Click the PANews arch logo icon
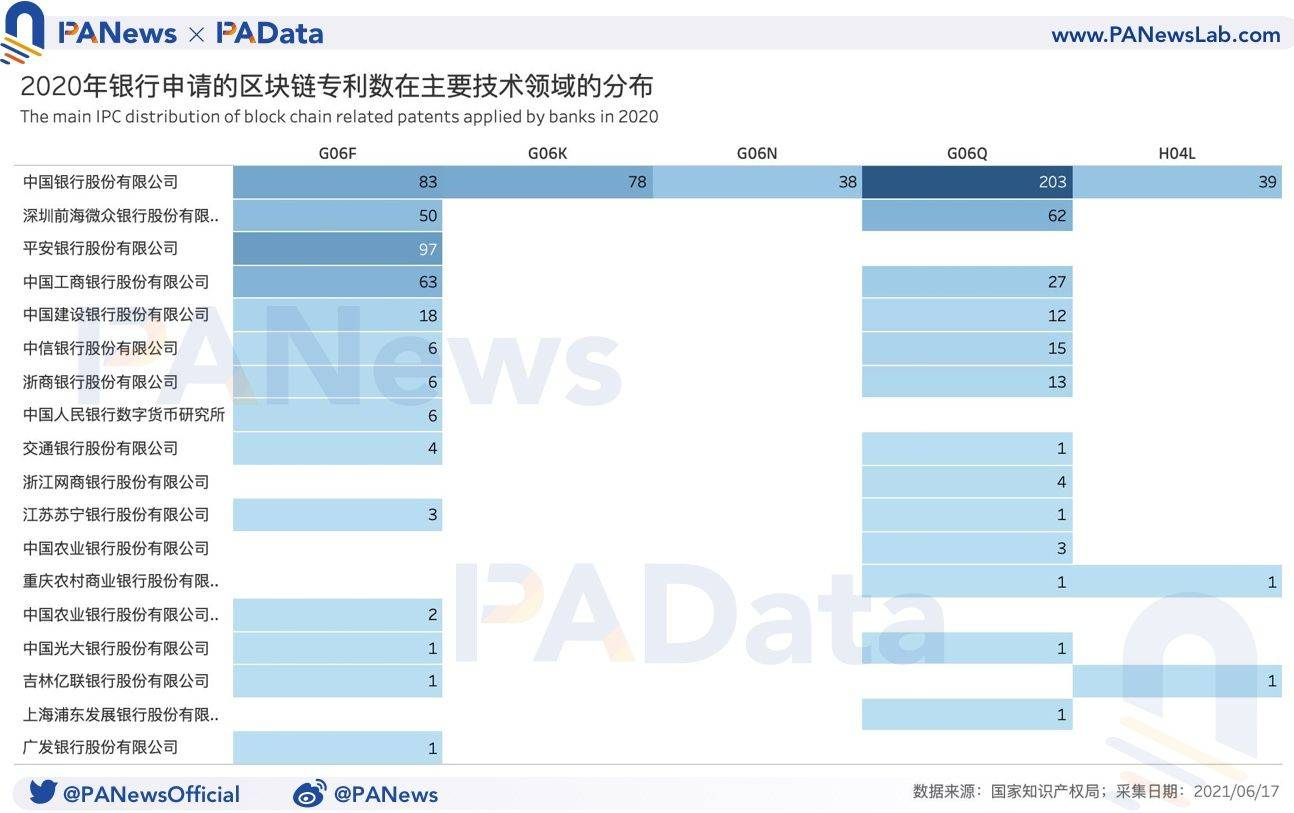The width and height of the screenshot is (1294, 813). click(23, 32)
